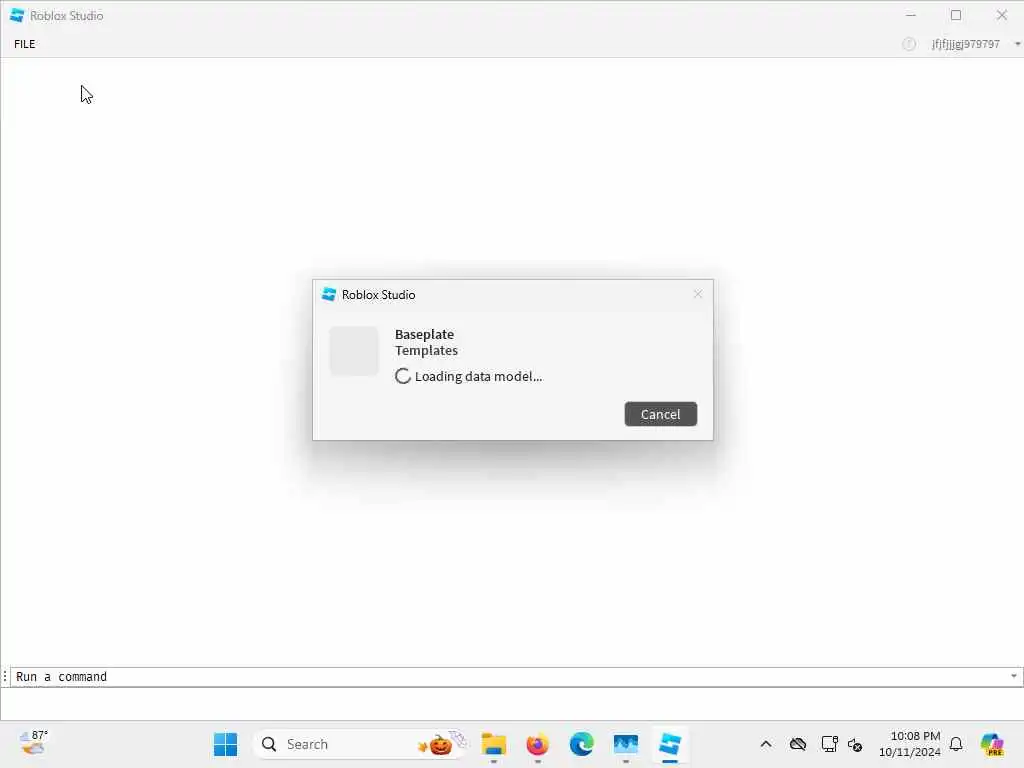Open Firefox from the taskbar
Screen dimensions: 1024x768
(x=537, y=744)
